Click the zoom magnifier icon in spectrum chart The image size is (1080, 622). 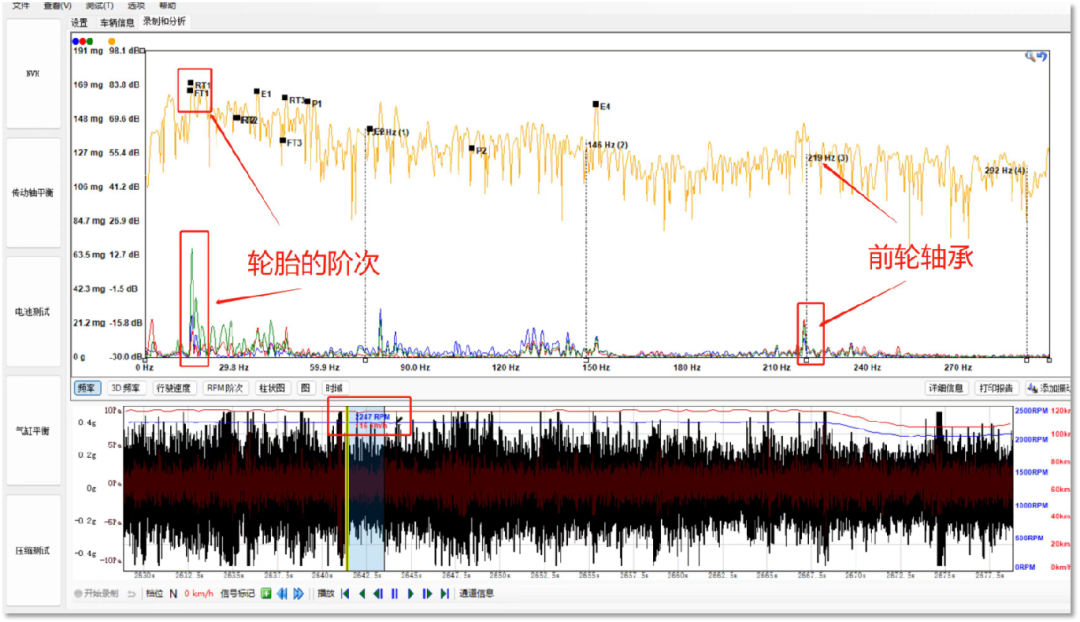point(1030,56)
